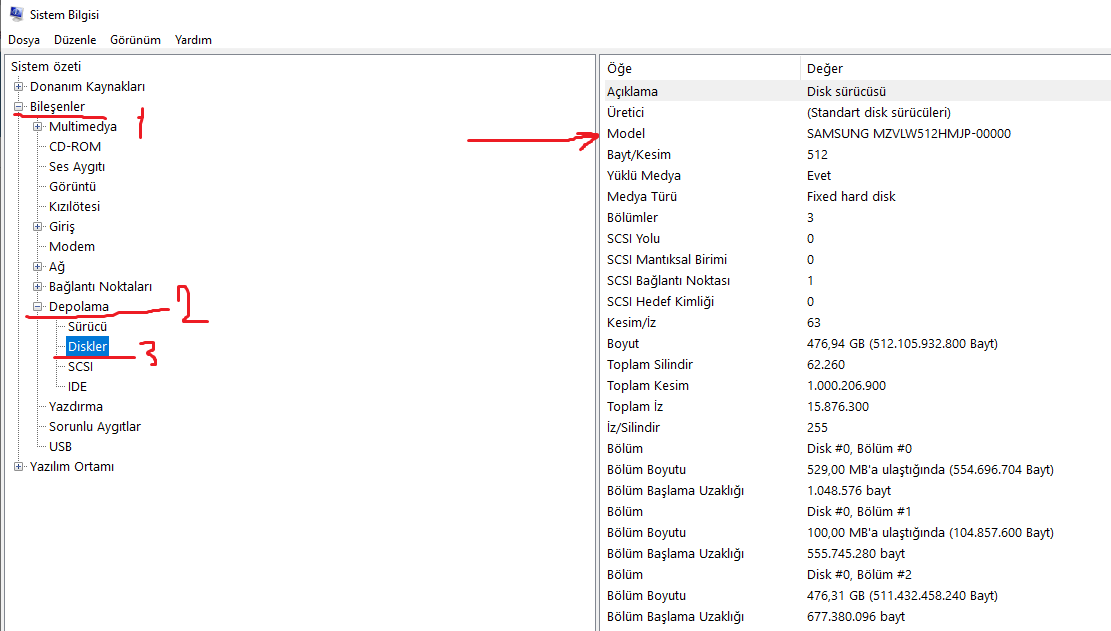
Task: Open the Dosya menu
Action: click(x=24, y=40)
